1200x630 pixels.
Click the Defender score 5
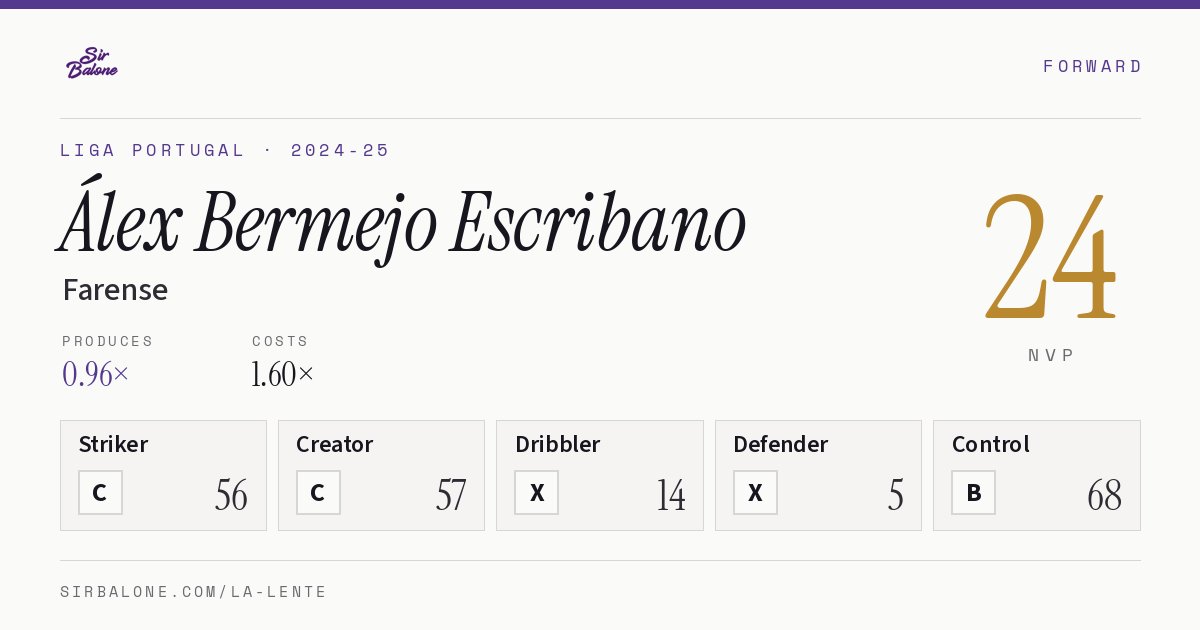896,495
